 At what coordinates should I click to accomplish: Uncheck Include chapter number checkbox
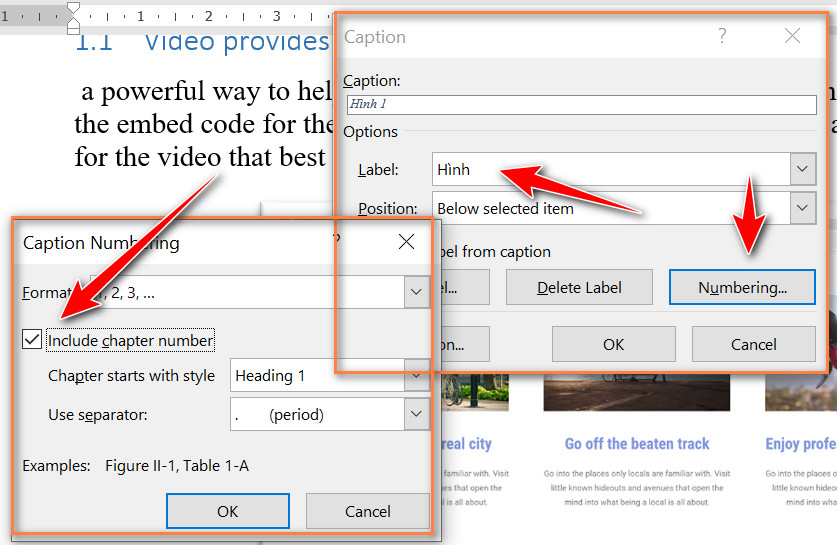(32, 339)
